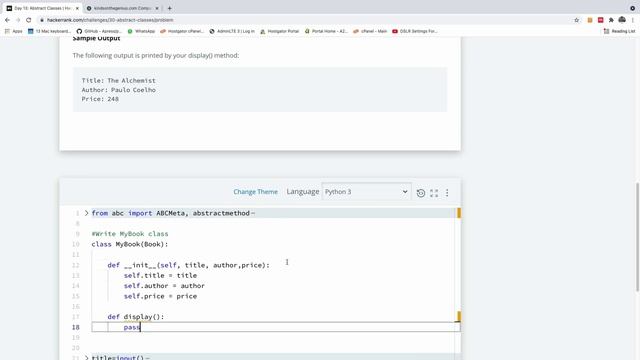640x360 pixels.
Task: Click the 'self.author = author' line
Action: (164, 286)
